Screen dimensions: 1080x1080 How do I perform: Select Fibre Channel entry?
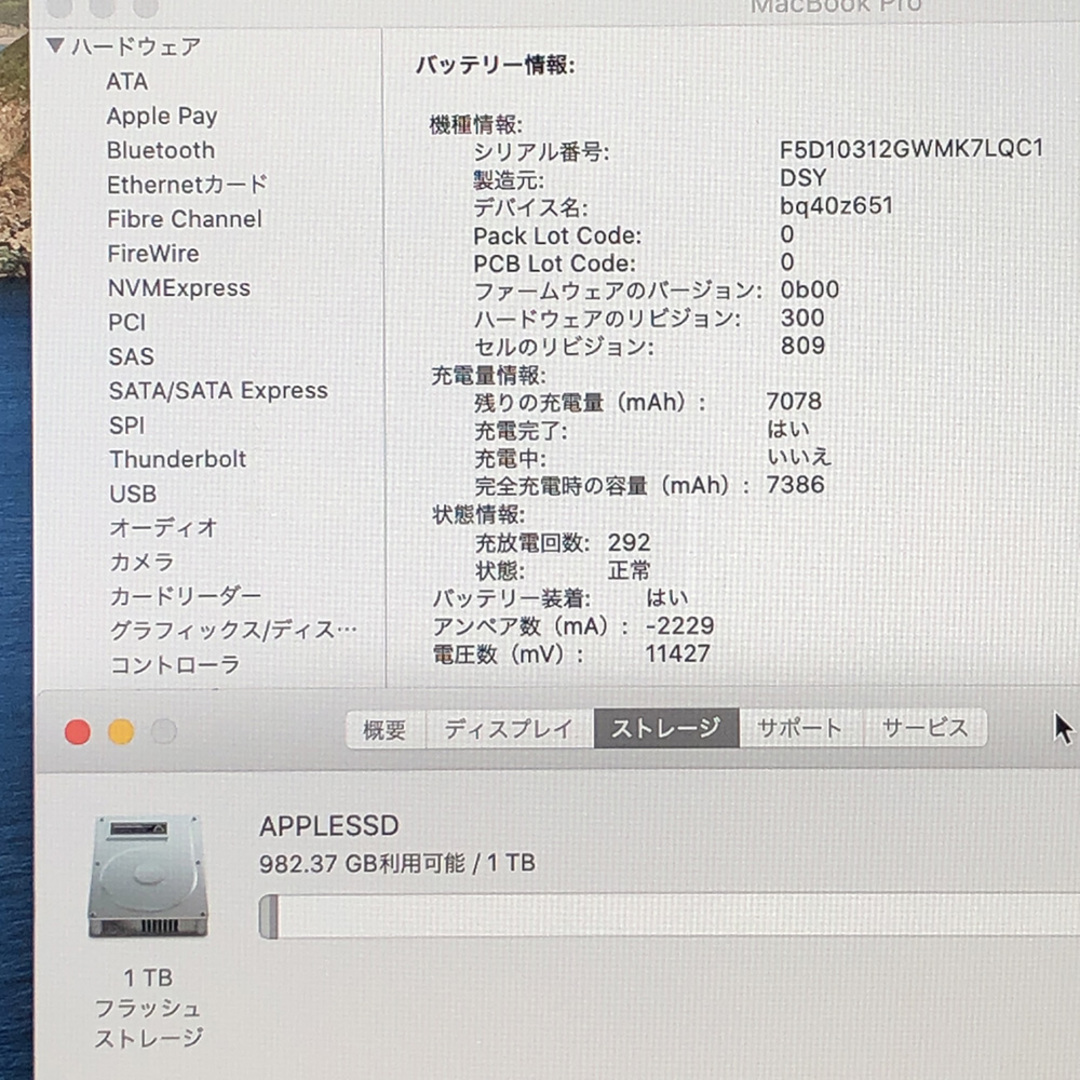click(185, 219)
